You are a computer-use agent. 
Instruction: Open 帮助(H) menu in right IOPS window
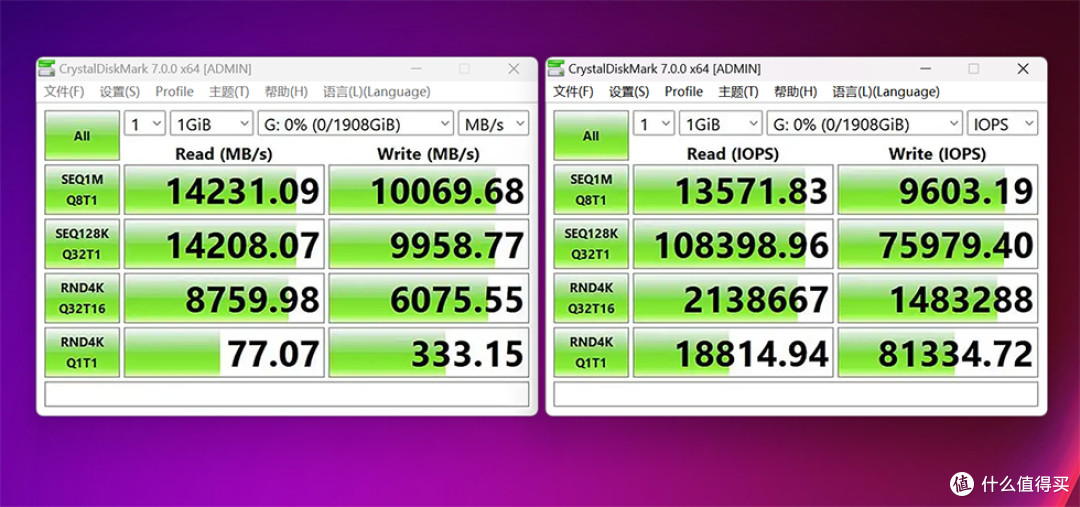(795, 92)
